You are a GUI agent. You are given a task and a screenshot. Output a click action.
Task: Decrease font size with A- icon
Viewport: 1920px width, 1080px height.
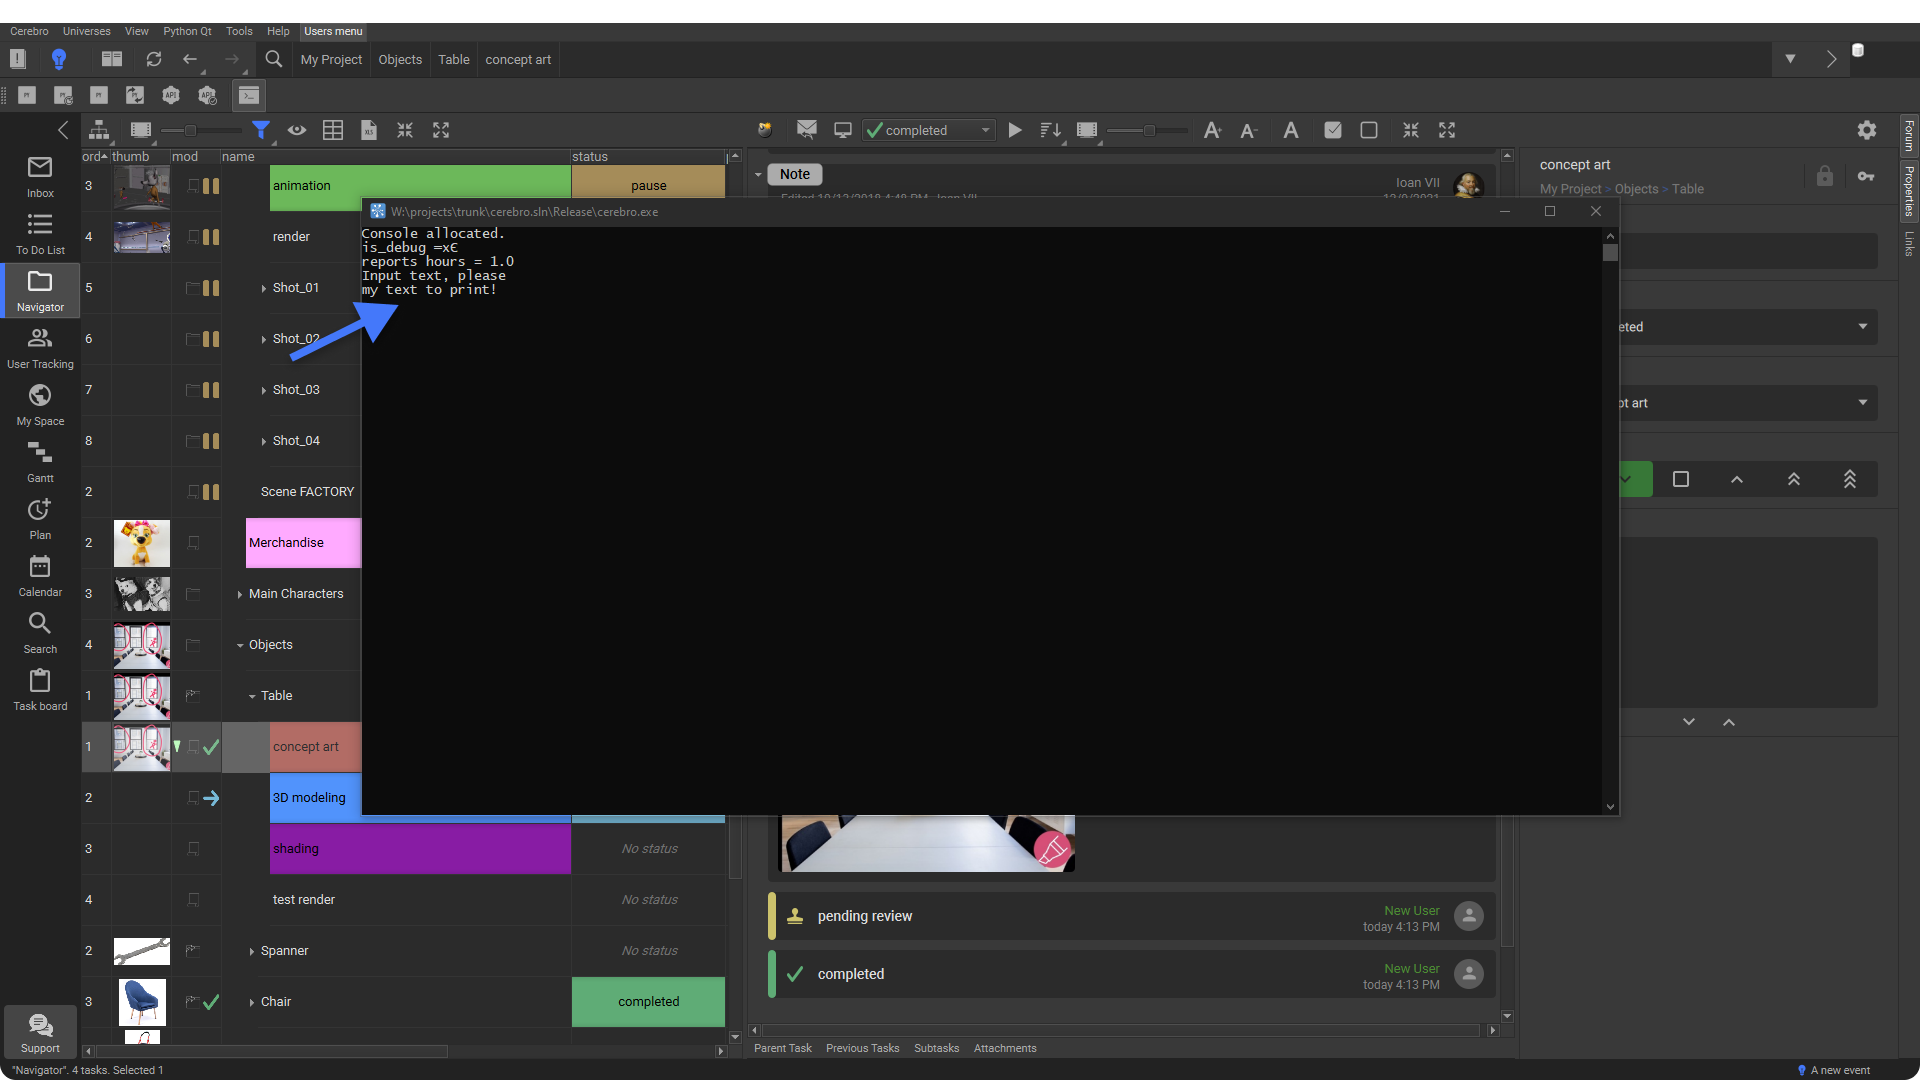tap(1248, 130)
